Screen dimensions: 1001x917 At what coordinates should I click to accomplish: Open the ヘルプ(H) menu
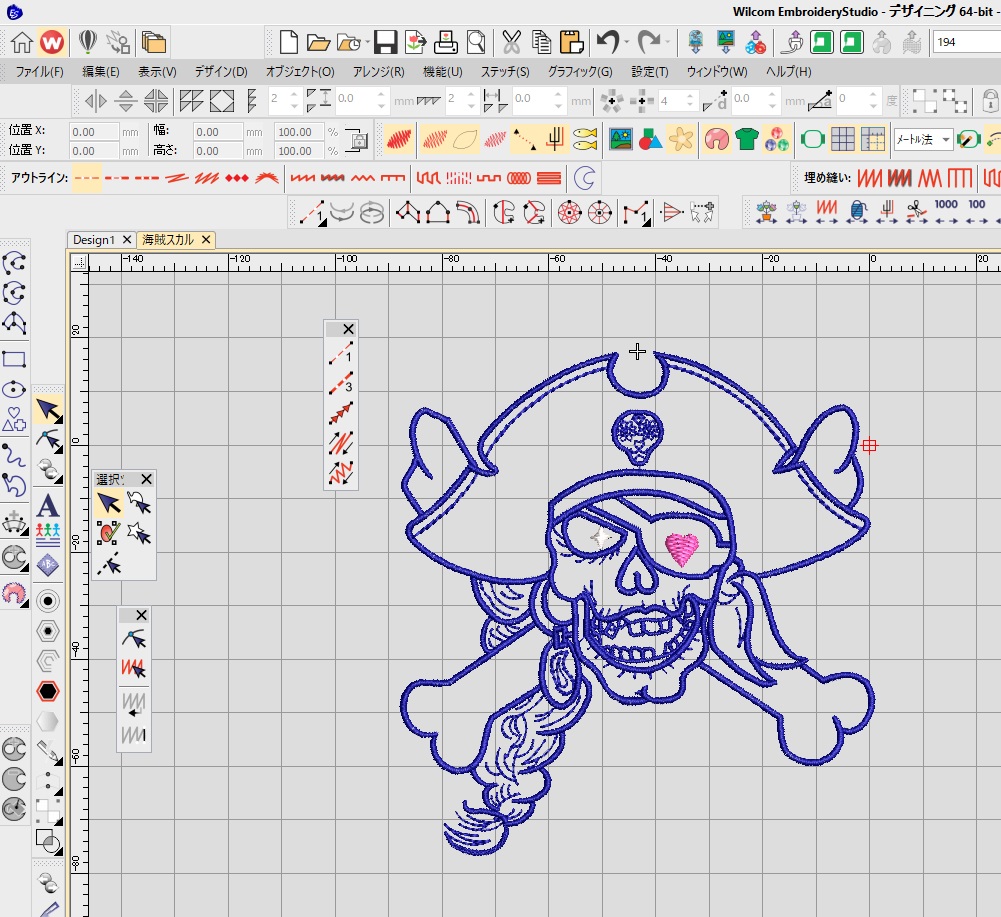(x=788, y=72)
